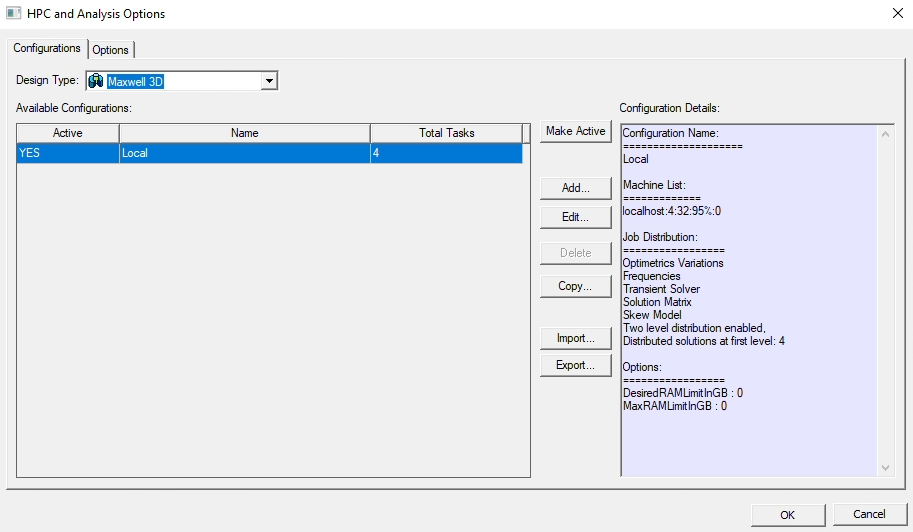The width and height of the screenshot is (913, 532).
Task: Close the HPC and Analysis Options dialog
Action: 898,13
